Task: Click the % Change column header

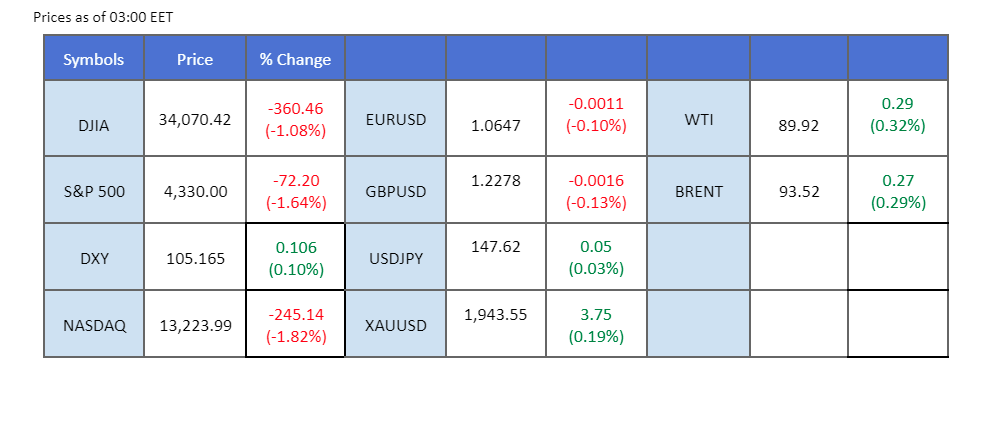Action: pyautogui.click(x=295, y=60)
